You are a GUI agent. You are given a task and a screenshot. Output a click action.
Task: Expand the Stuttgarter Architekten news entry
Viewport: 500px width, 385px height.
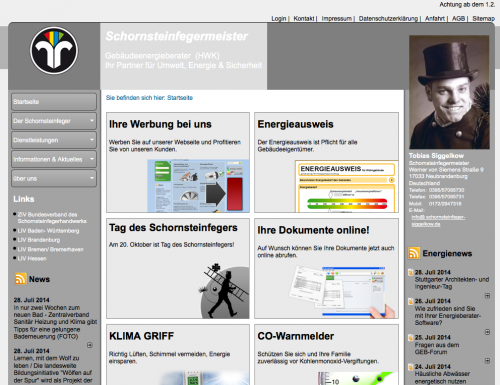coord(487,296)
